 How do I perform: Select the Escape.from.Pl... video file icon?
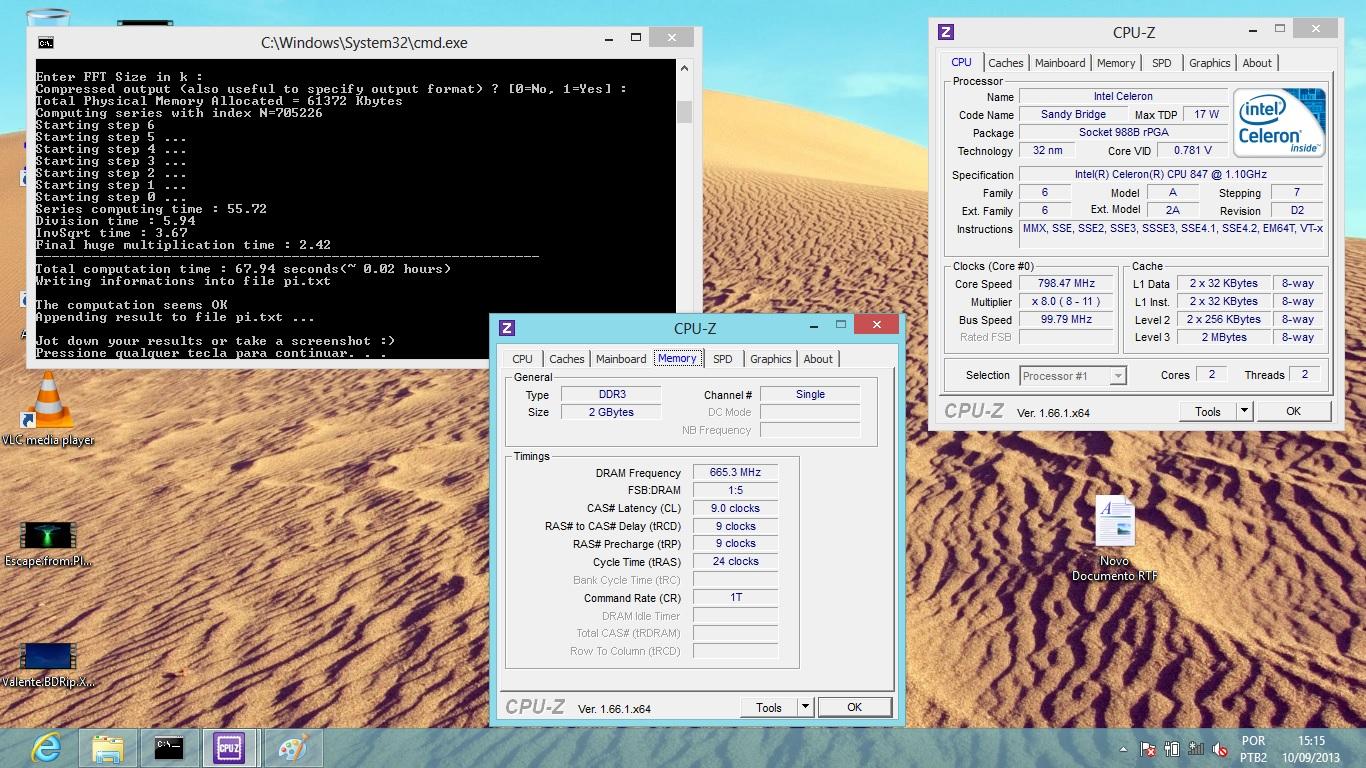point(47,543)
